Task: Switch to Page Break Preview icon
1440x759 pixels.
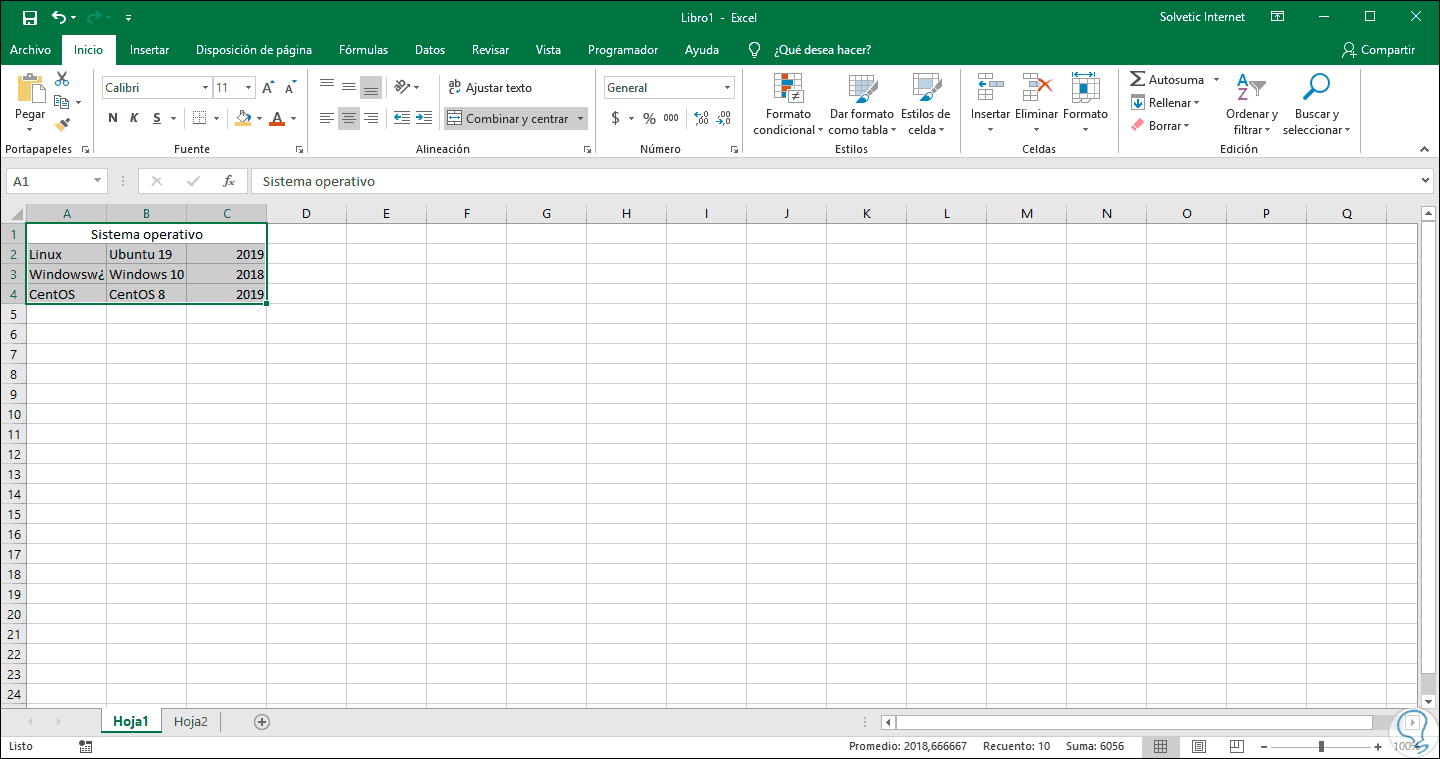Action: (x=1237, y=746)
